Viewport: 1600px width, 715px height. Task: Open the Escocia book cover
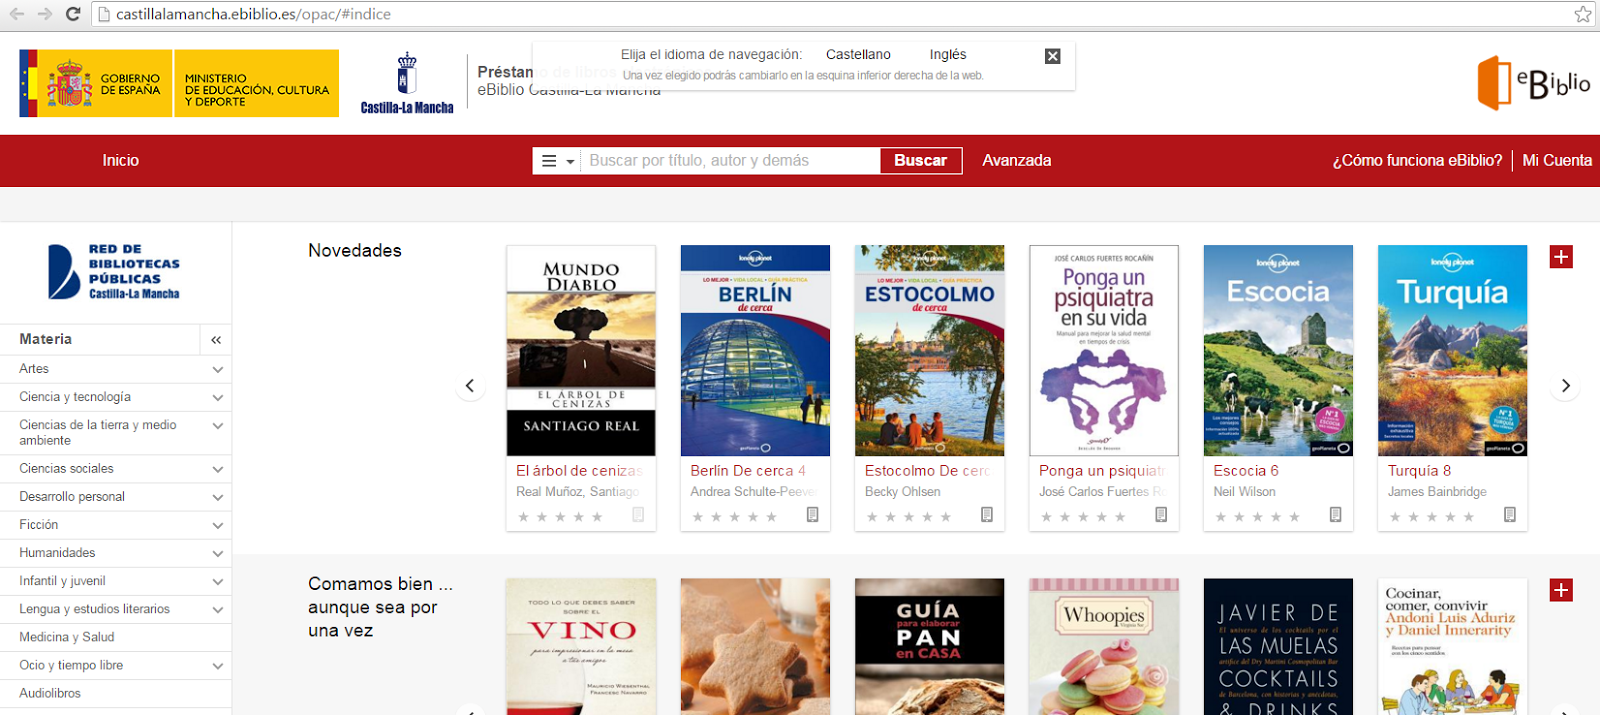(x=1278, y=351)
